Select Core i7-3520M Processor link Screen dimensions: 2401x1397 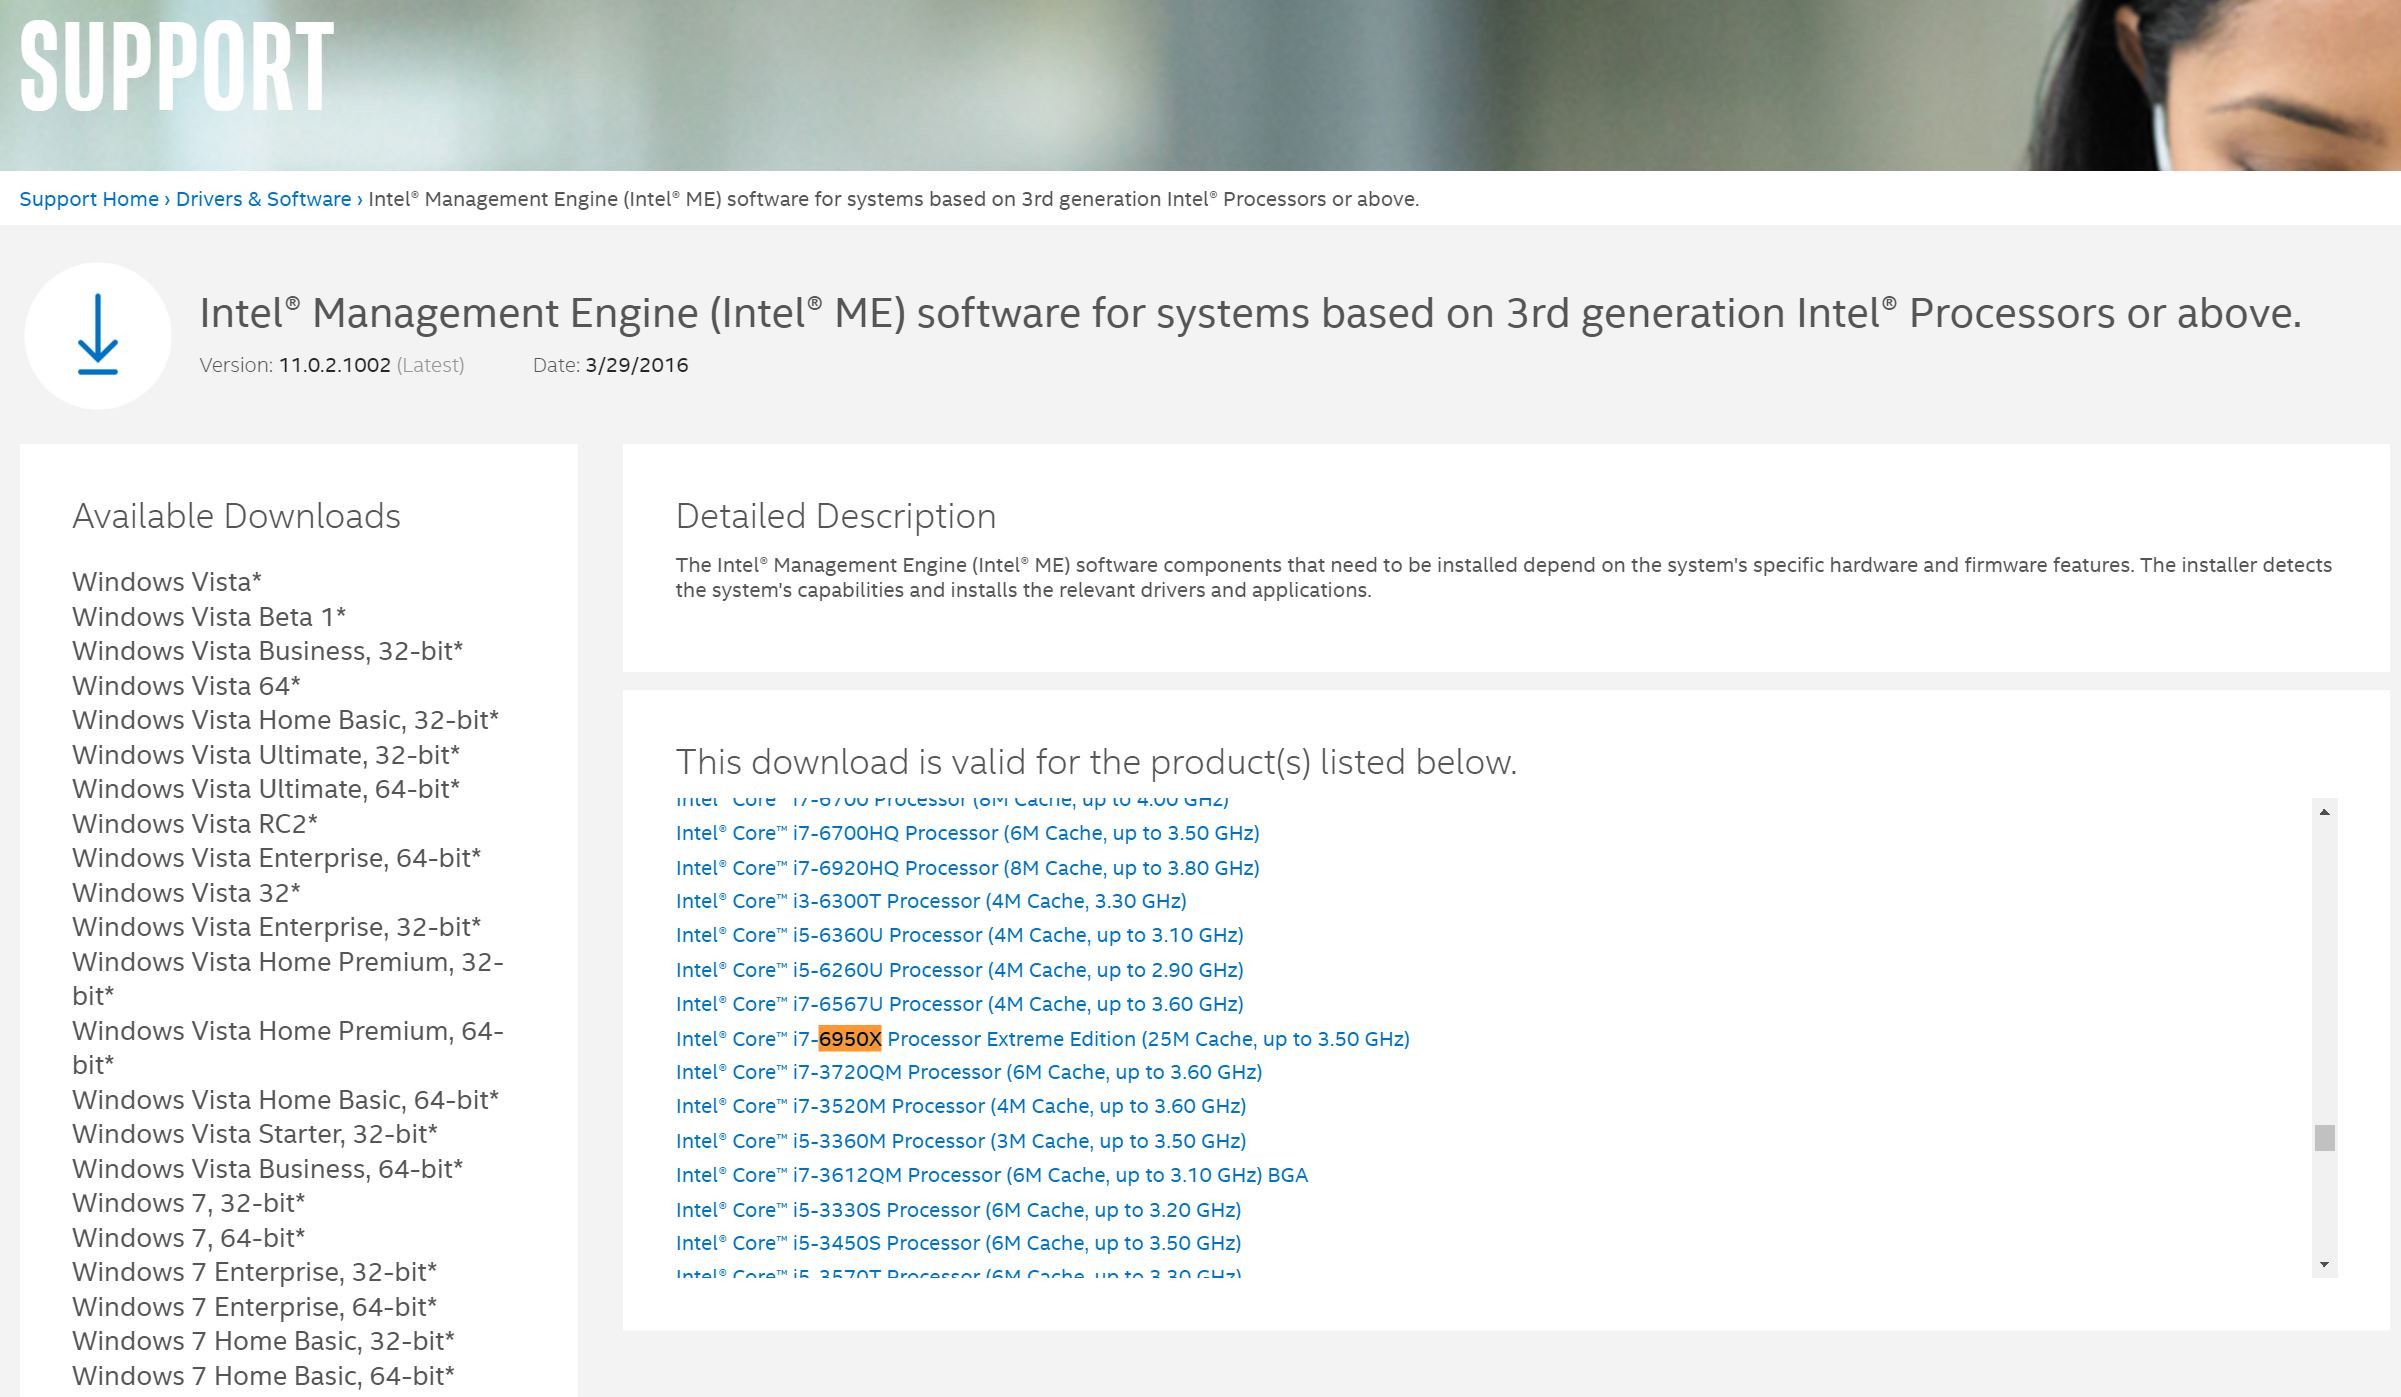click(960, 1106)
